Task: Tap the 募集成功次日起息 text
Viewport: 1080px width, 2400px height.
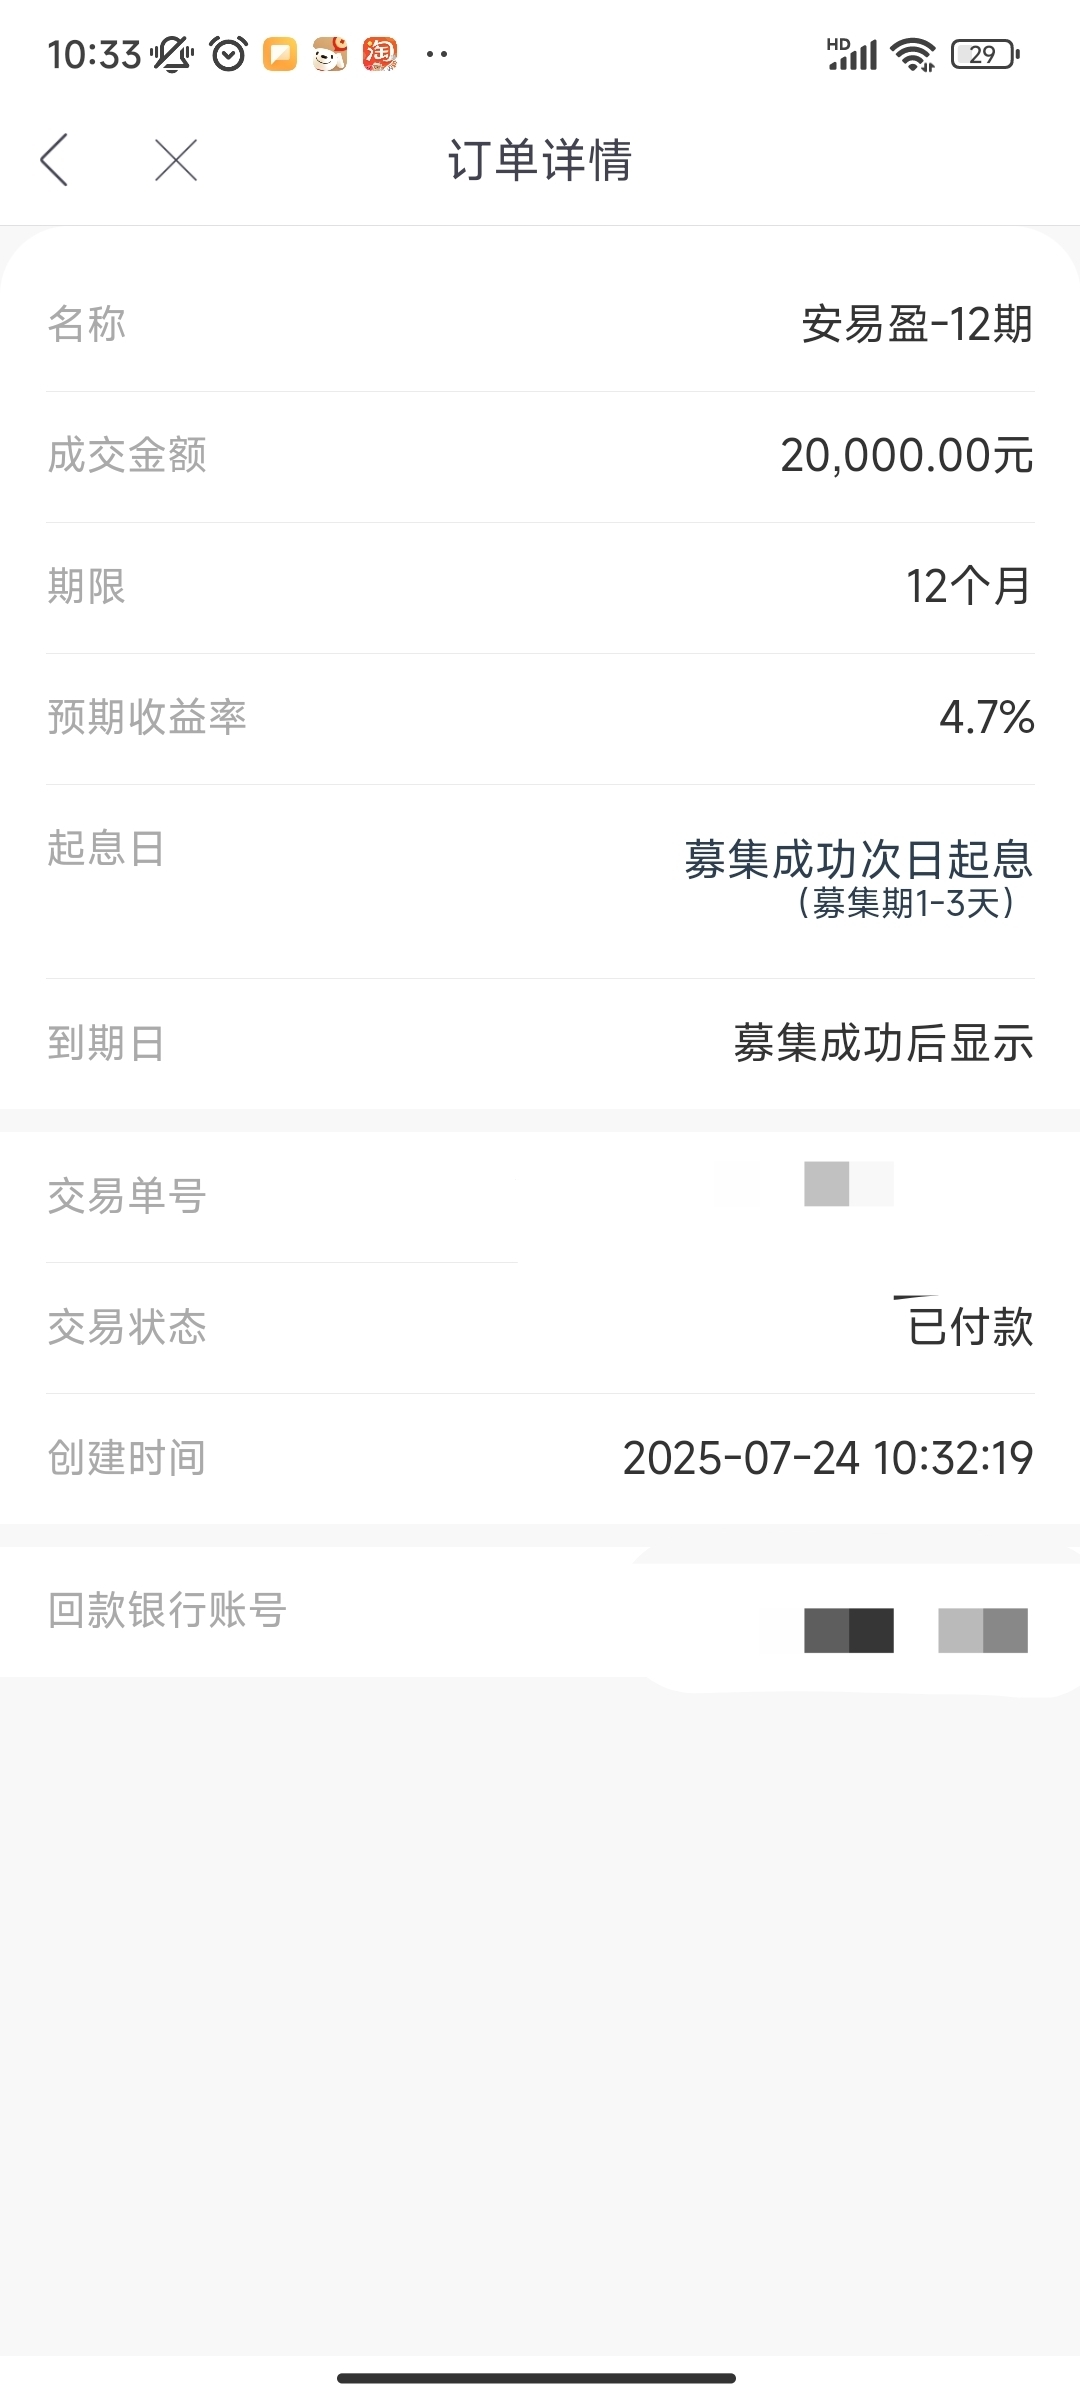Action: point(859,859)
